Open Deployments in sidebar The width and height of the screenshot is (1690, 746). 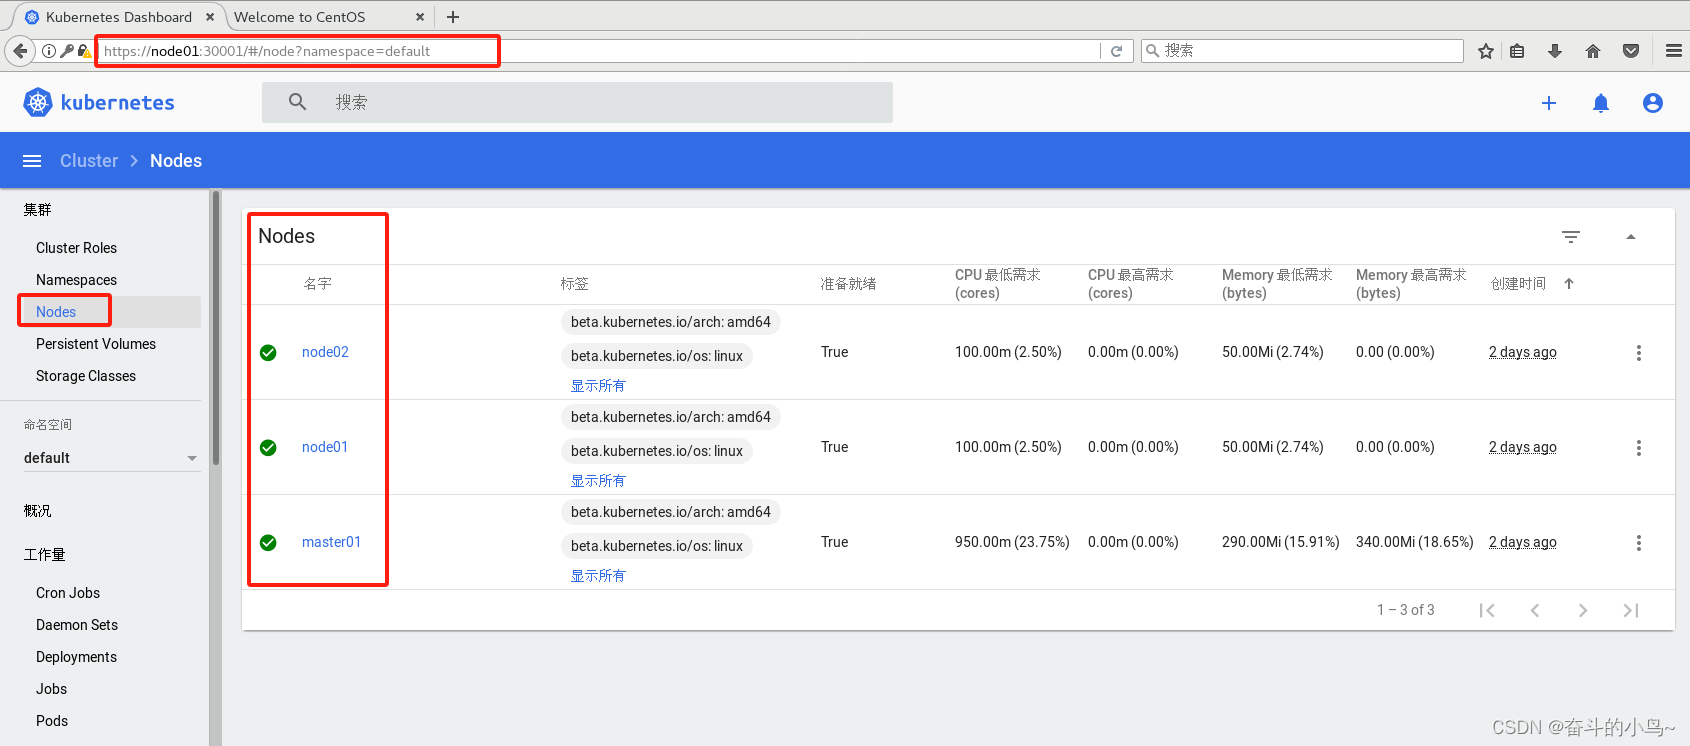(76, 657)
